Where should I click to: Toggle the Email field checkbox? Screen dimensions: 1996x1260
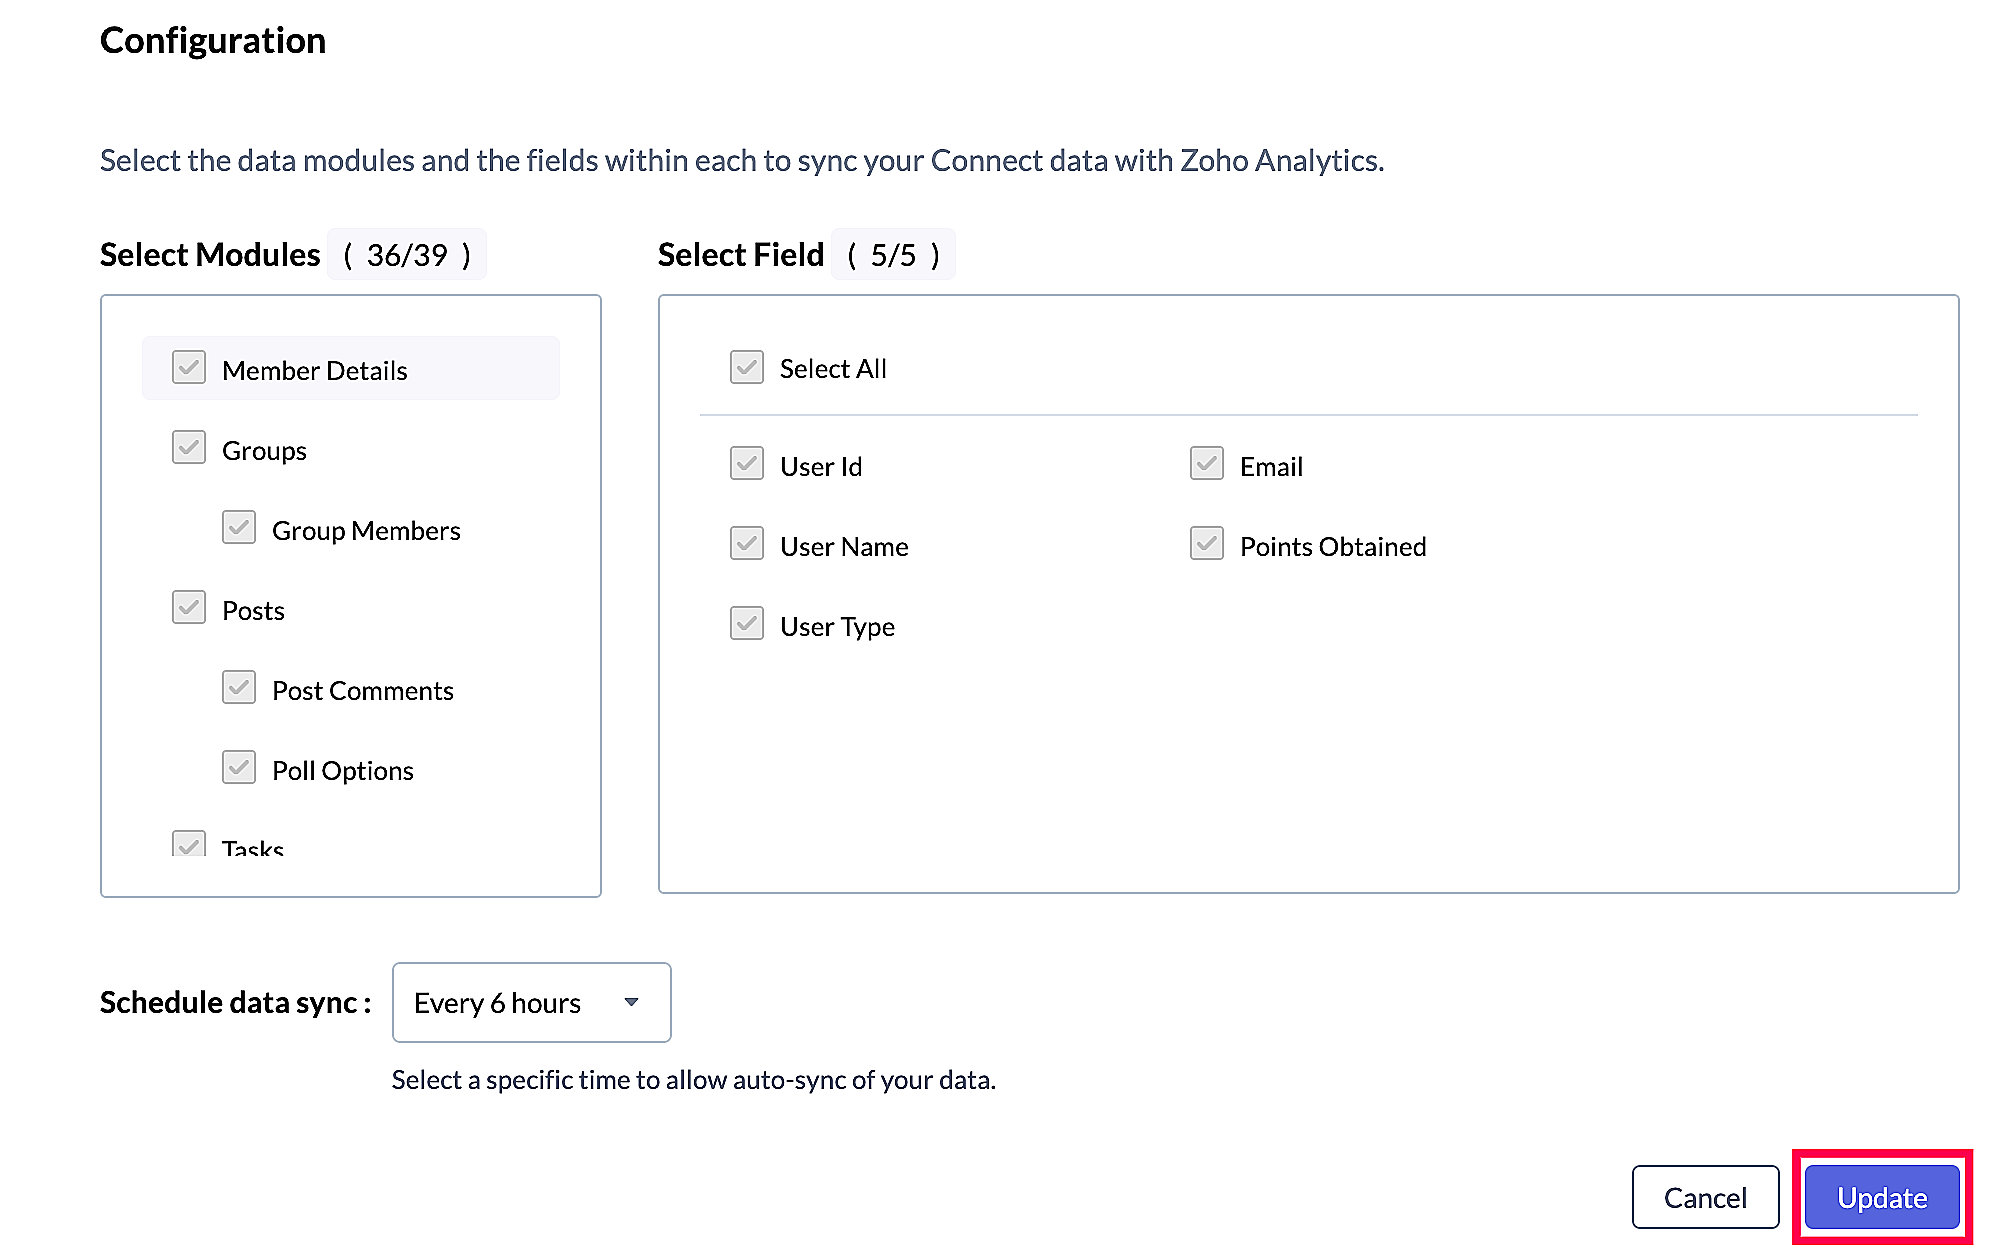[1207, 464]
